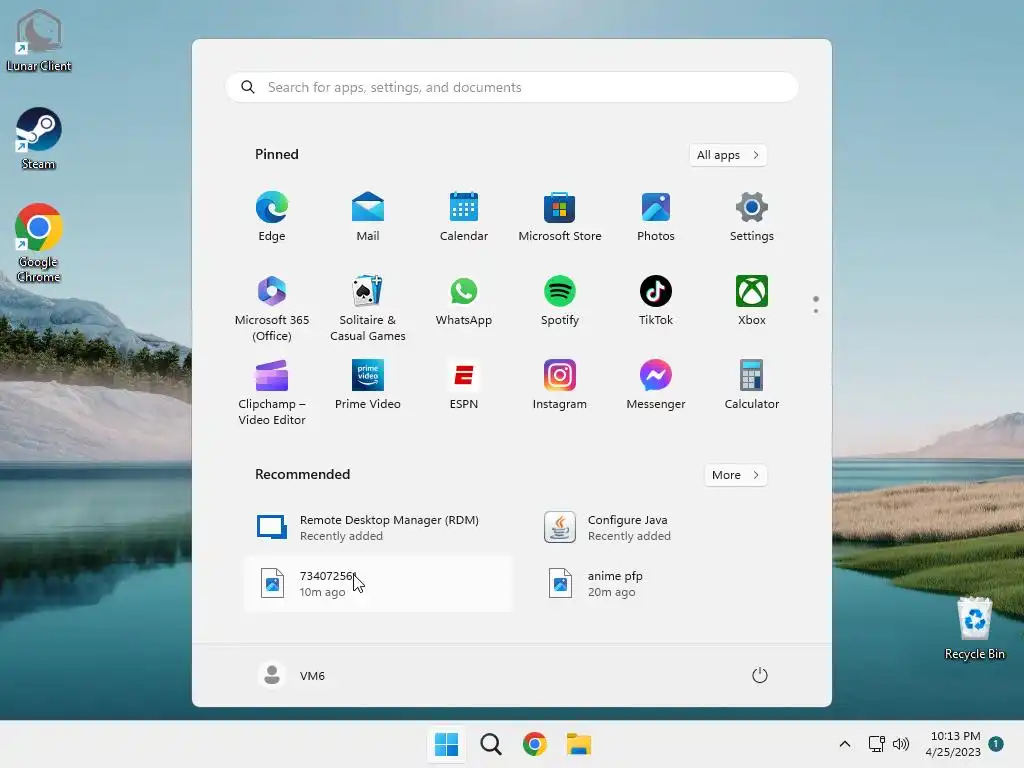Image resolution: width=1024 pixels, height=768 pixels.
Task: Go to next page of pinned apps
Action: pos(816,311)
